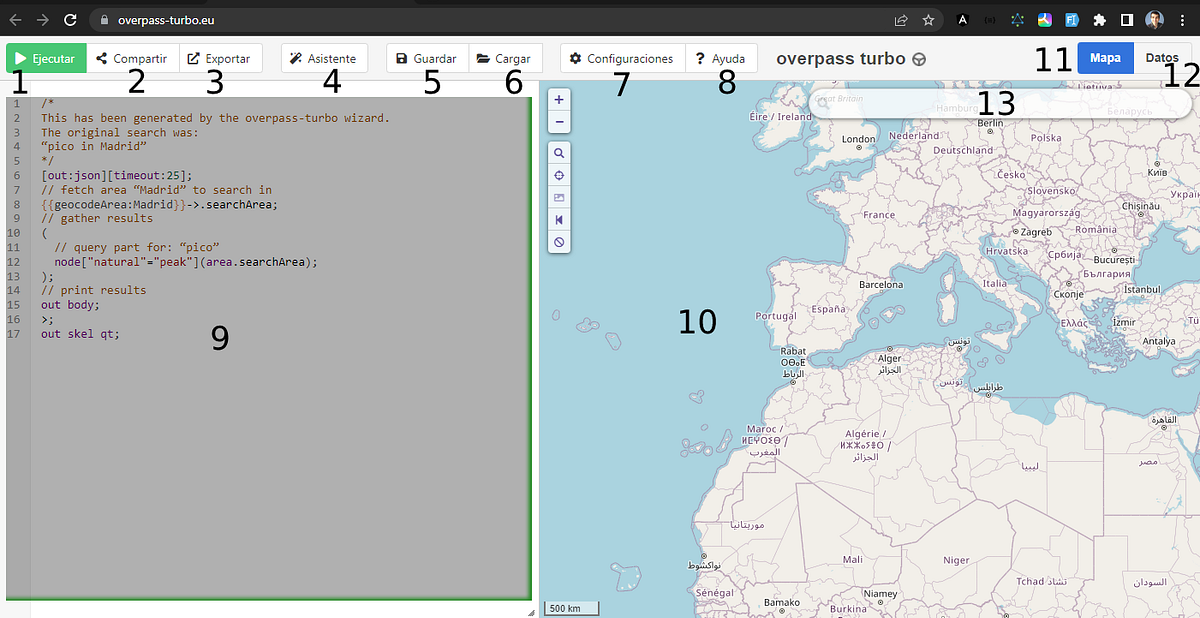This screenshot has height=618, width=1200.
Task: Save the query using Guardar
Action: click(426, 58)
